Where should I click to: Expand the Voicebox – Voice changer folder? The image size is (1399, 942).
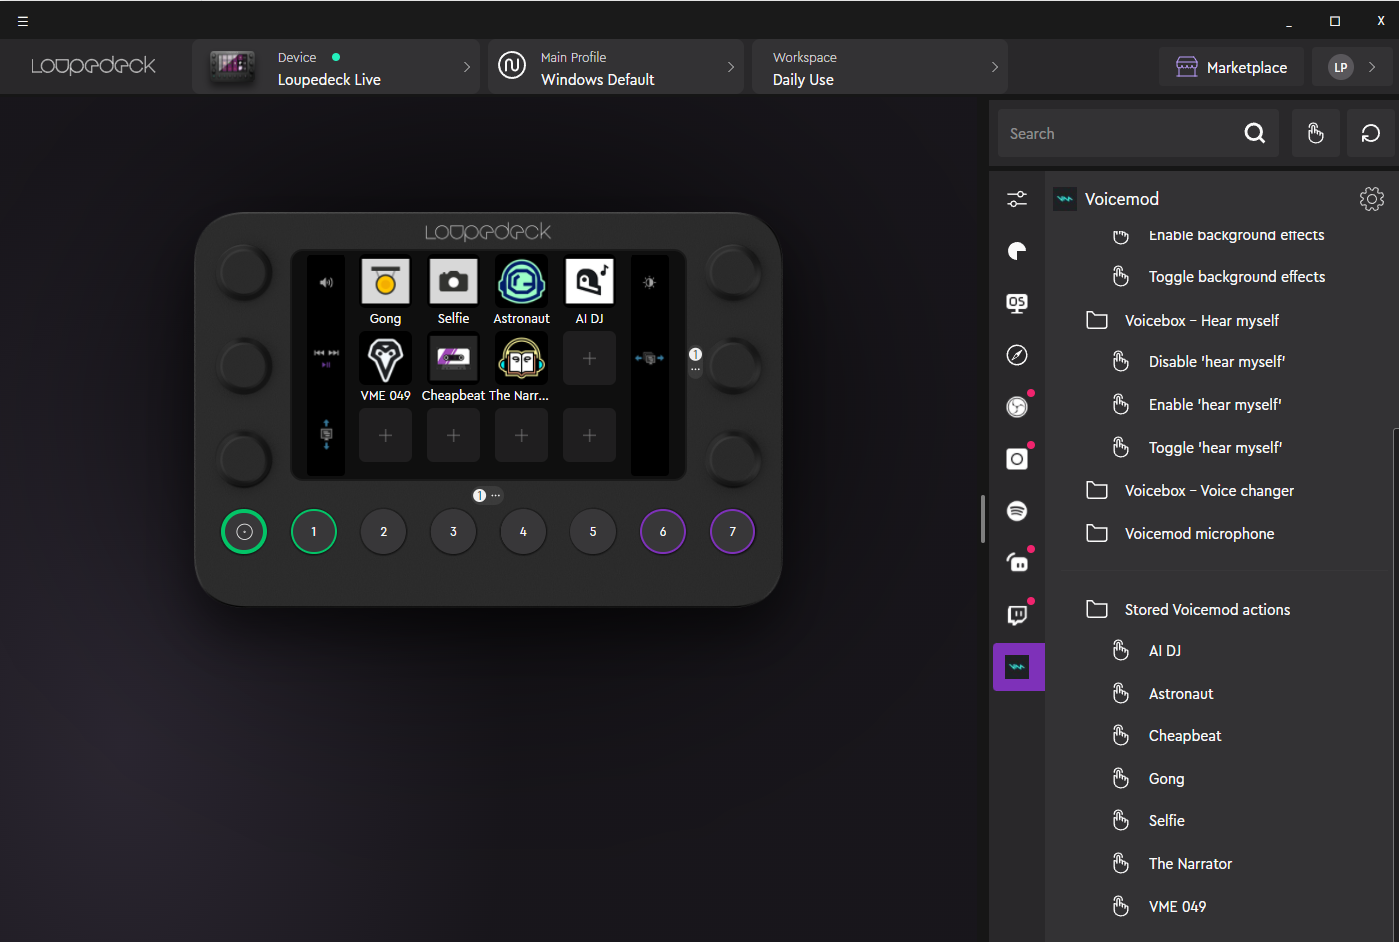tap(1209, 491)
